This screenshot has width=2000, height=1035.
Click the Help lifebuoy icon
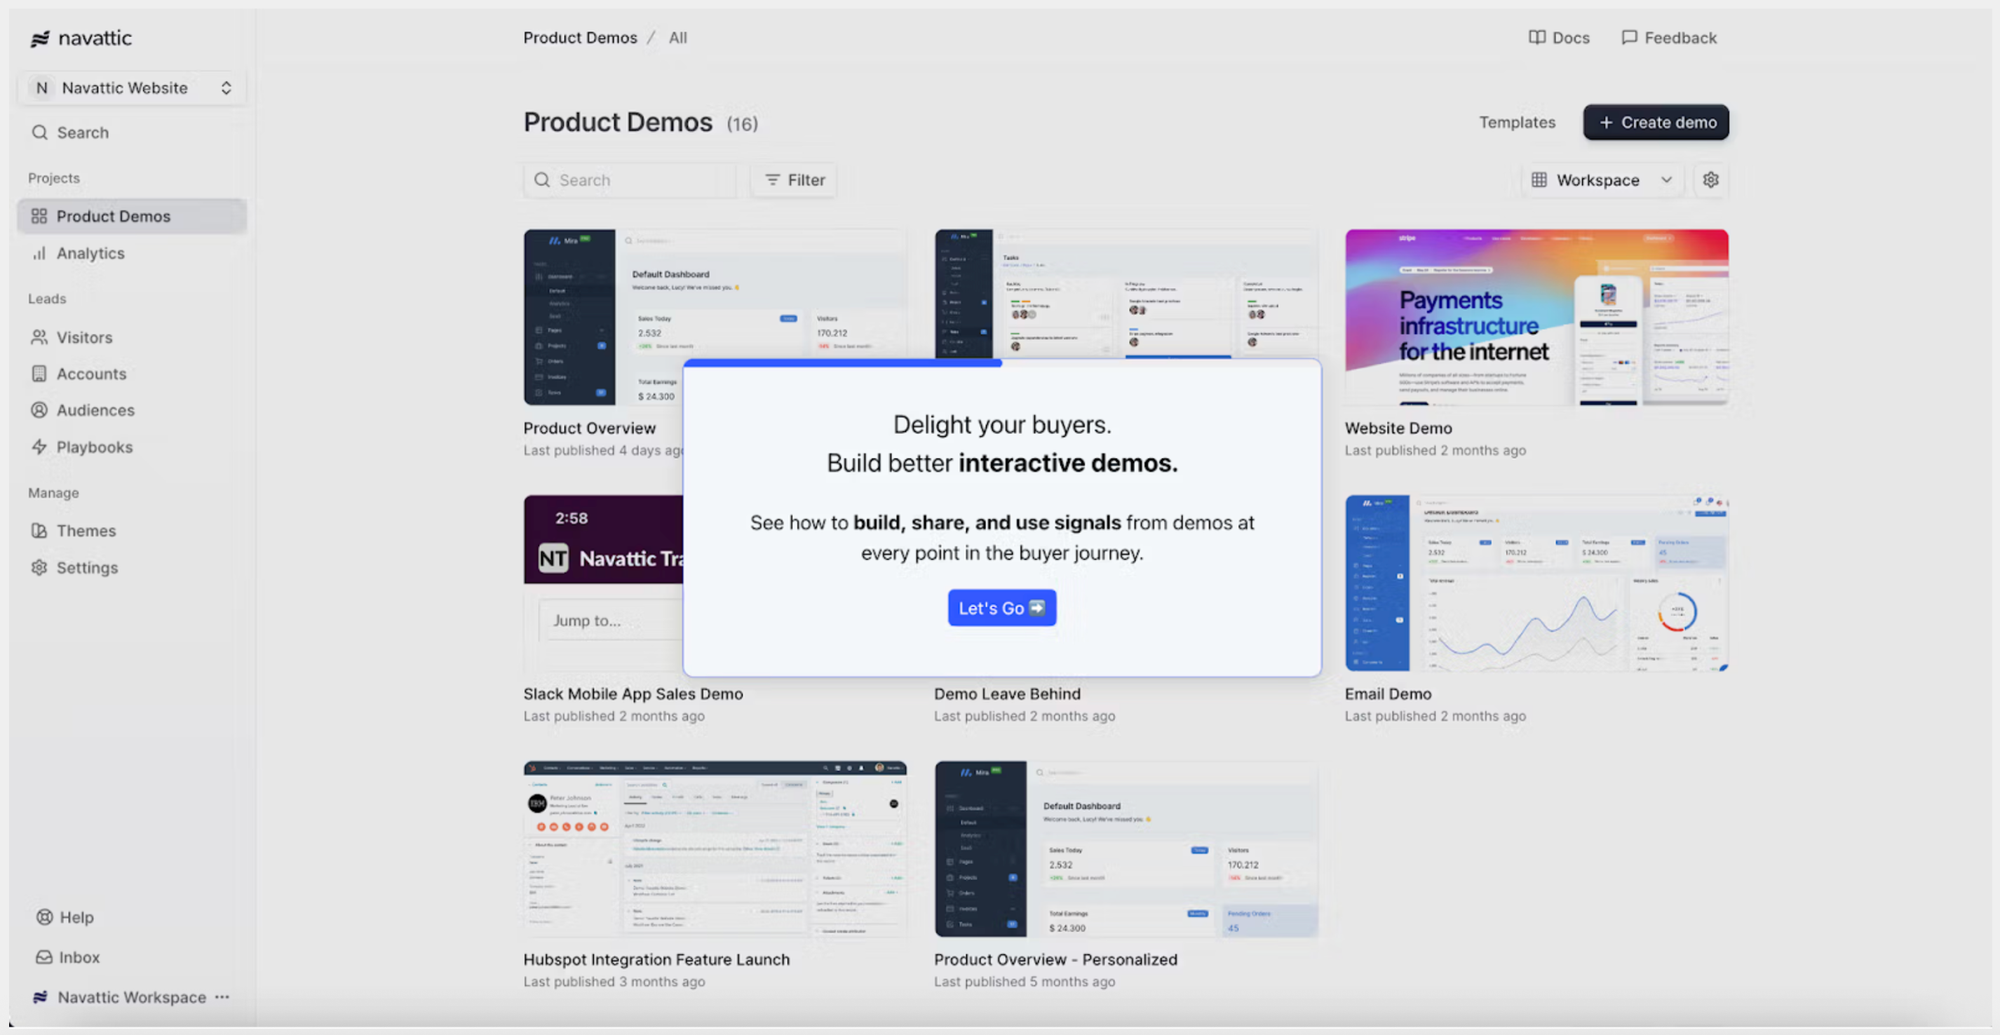coord(44,917)
